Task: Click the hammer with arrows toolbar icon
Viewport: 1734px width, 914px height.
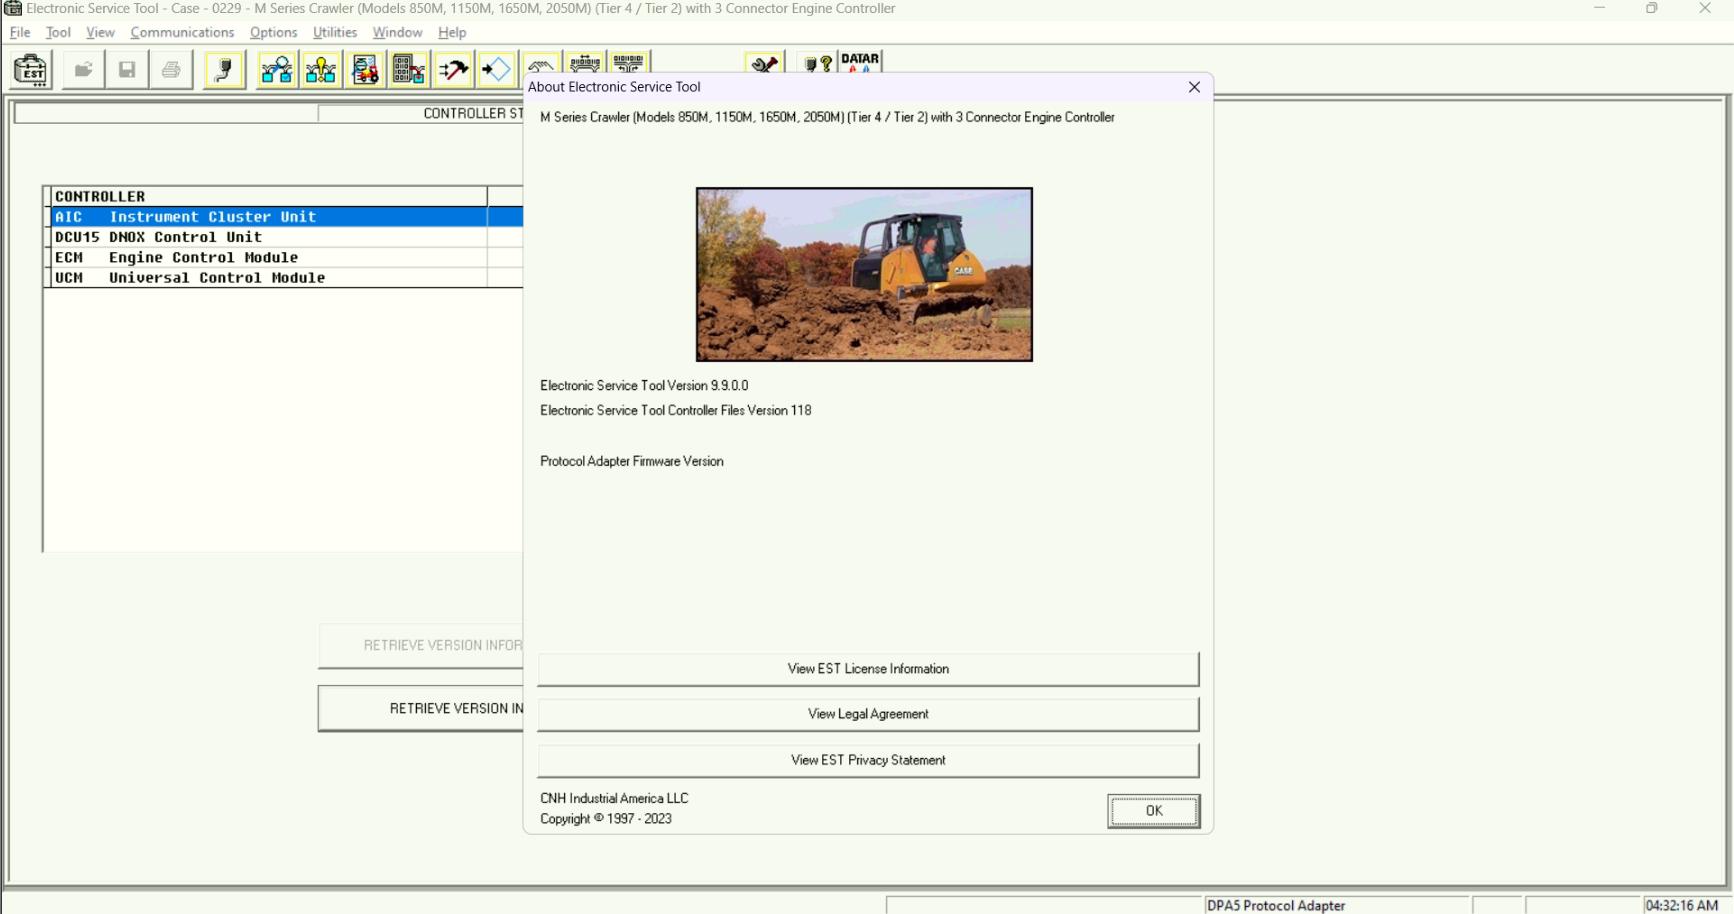Action: (453, 70)
